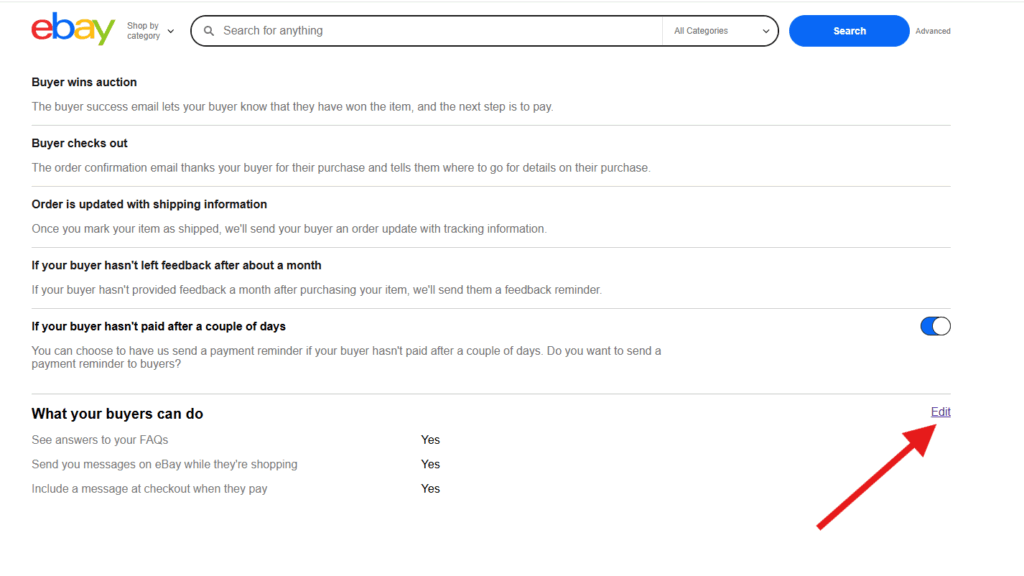The height and width of the screenshot is (576, 1024).
Task: Click the buyer hasn't paid heading
Action: pyautogui.click(x=158, y=326)
